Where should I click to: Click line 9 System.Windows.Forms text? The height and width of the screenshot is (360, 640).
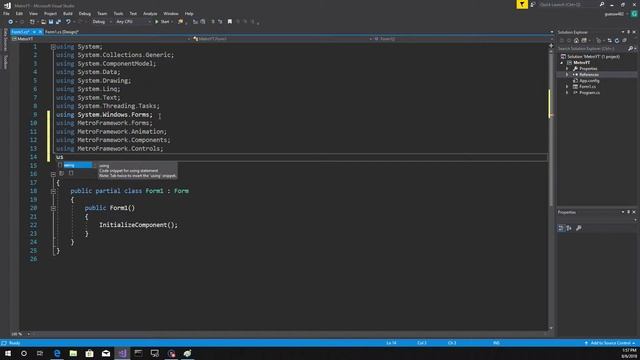115,115
